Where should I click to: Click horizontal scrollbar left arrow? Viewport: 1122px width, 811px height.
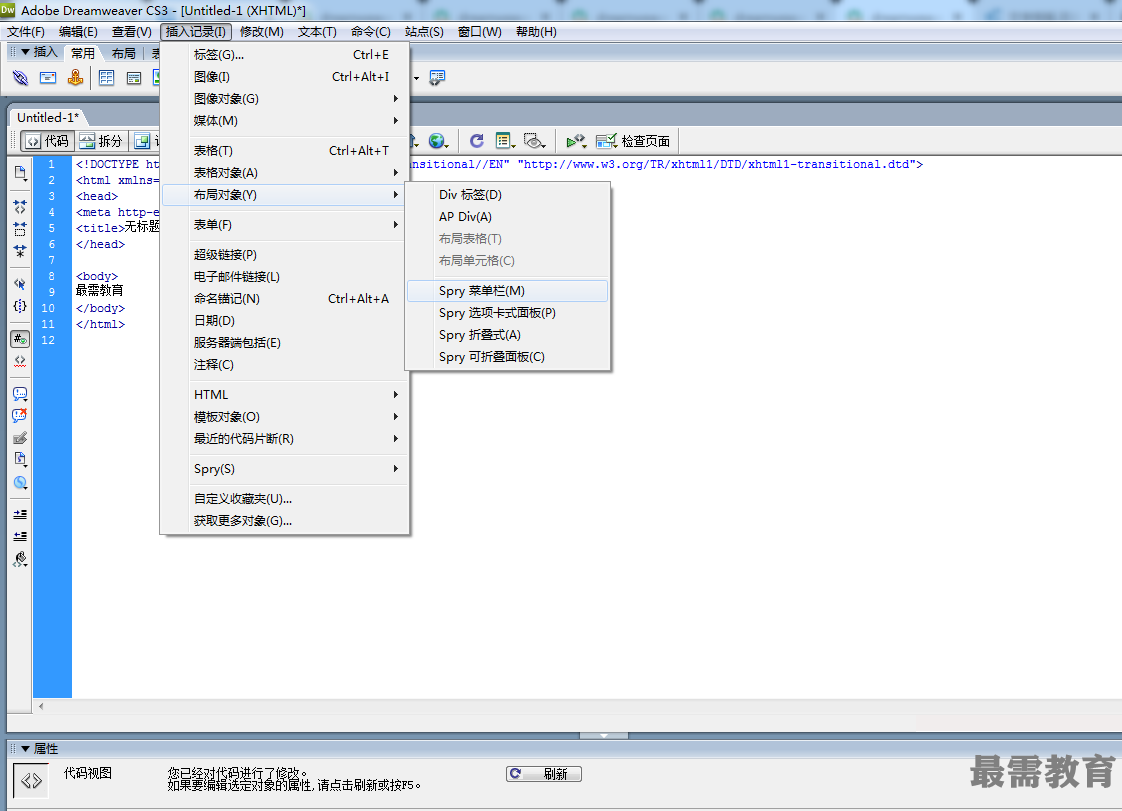(x=41, y=706)
